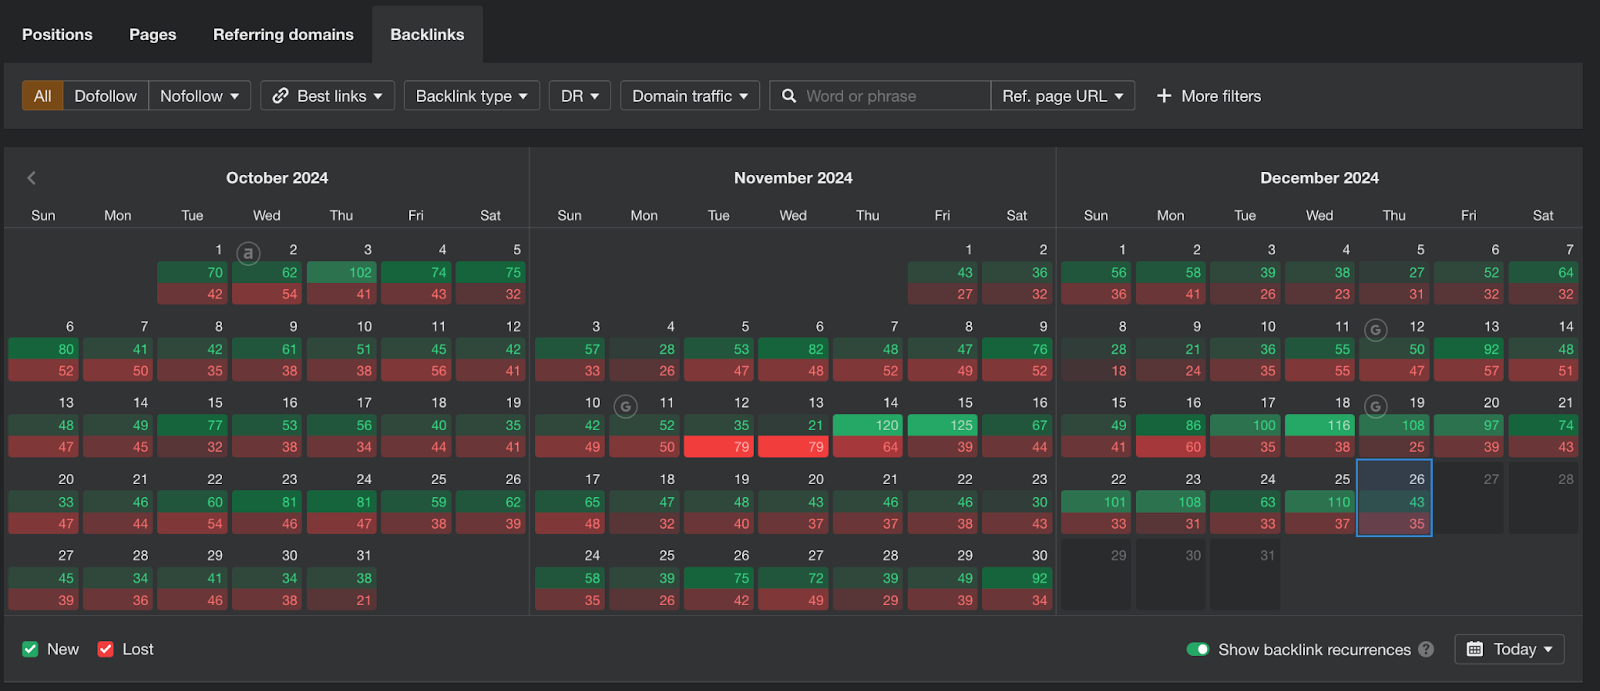Click new value 75 on November 26
1600x691 pixels.
pos(719,578)
